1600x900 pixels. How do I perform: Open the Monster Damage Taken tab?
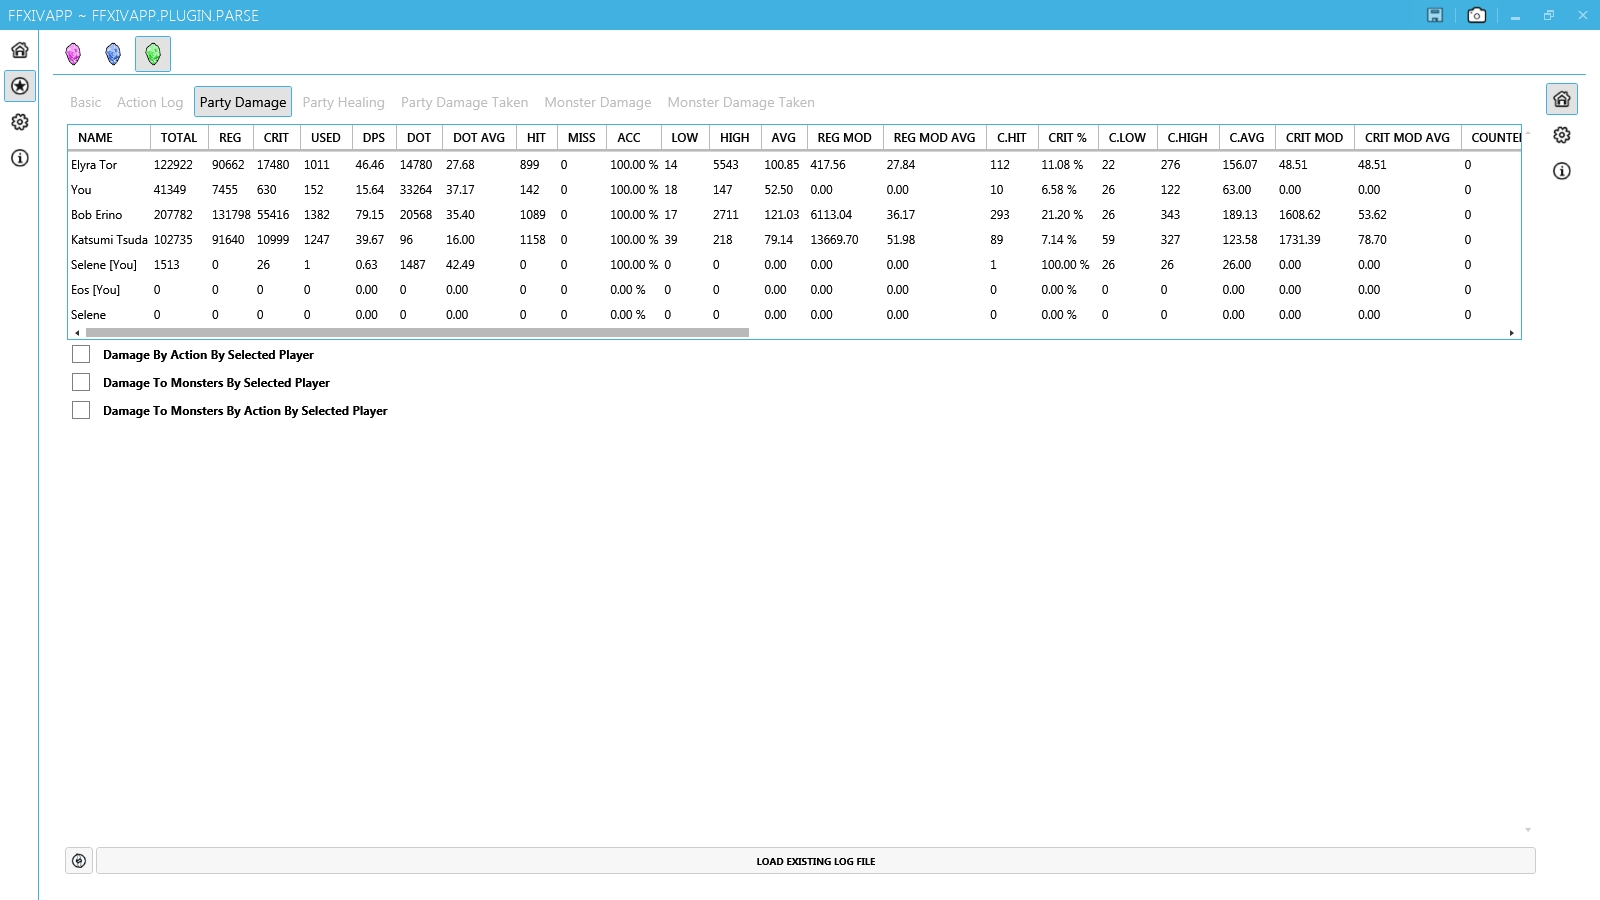(740, 102)
